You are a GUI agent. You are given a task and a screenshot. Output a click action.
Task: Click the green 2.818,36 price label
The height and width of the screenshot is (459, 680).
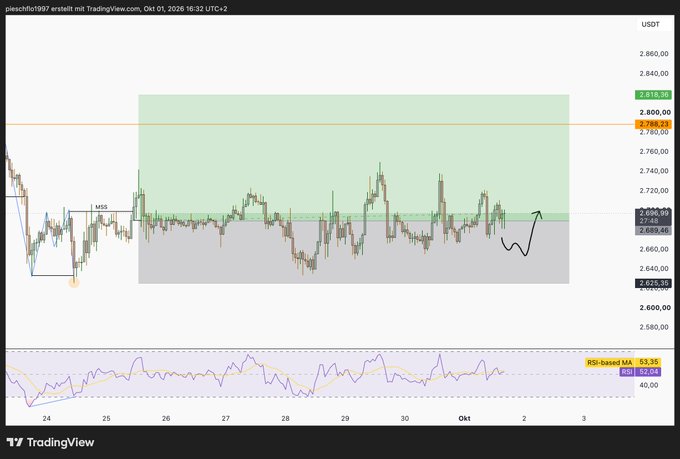tap(654, 95)
